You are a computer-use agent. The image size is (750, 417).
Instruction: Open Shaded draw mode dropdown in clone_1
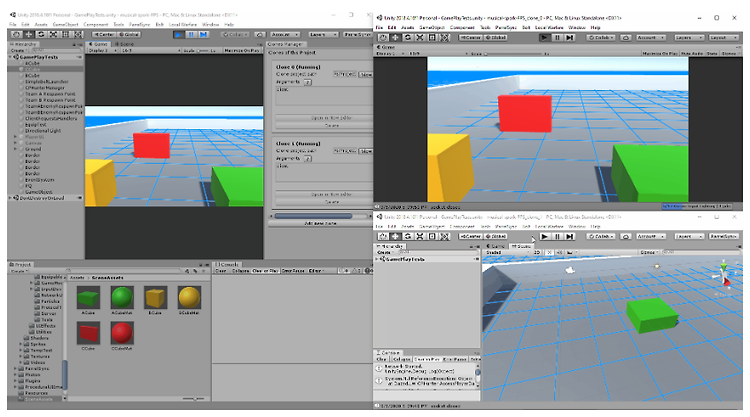(x=507, y=252)
